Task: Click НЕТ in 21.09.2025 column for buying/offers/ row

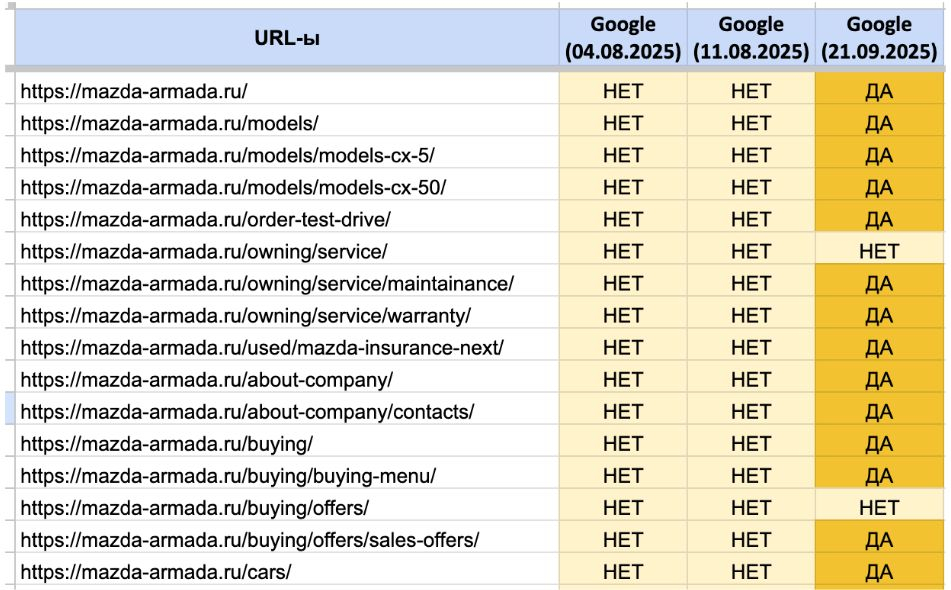Action: tap(878, 507)
